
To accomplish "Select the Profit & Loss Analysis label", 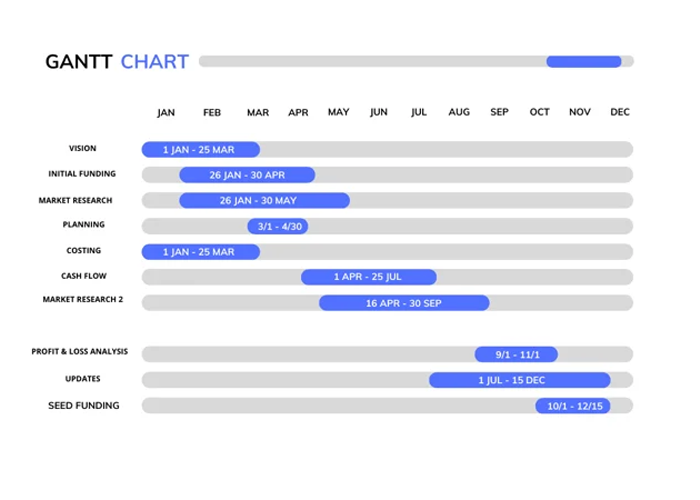I will (x=80, y=353).
